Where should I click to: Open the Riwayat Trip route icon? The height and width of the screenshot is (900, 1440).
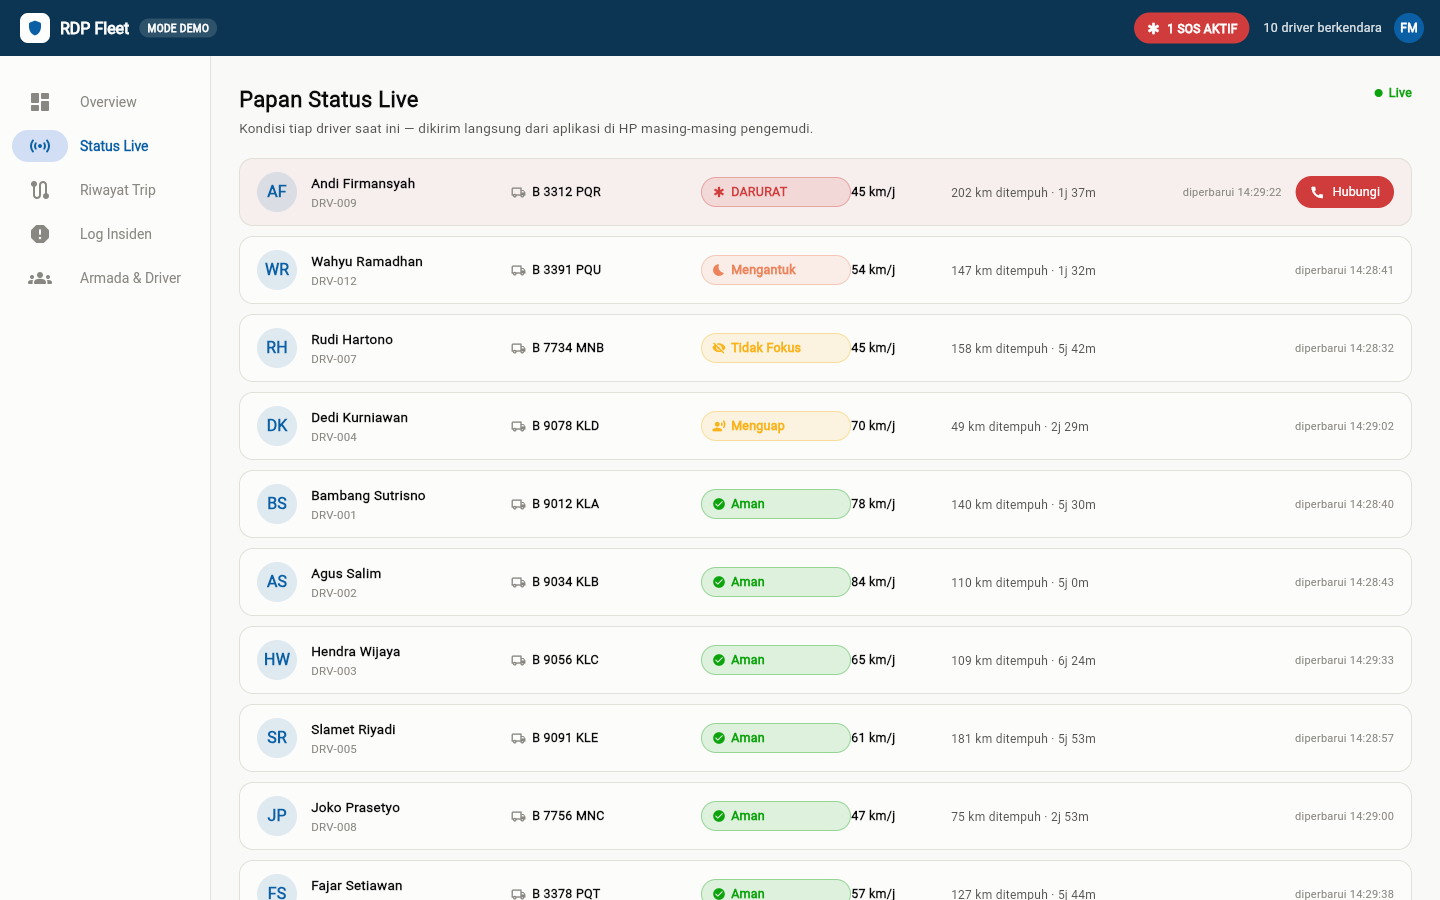coord(40,190)
